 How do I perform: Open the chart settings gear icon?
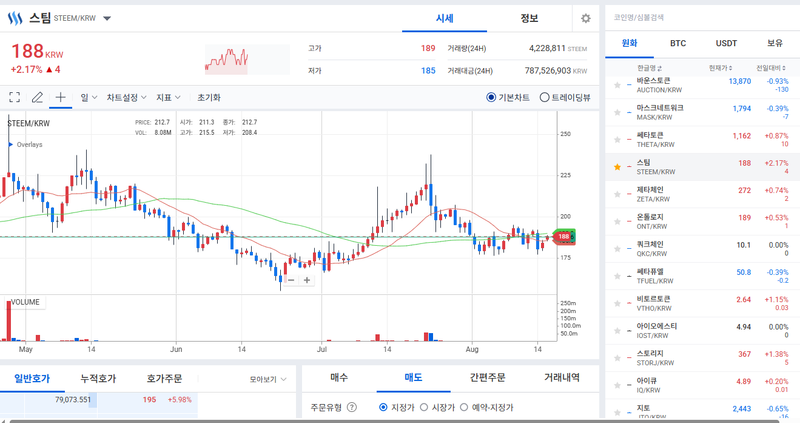pos(586,18)
